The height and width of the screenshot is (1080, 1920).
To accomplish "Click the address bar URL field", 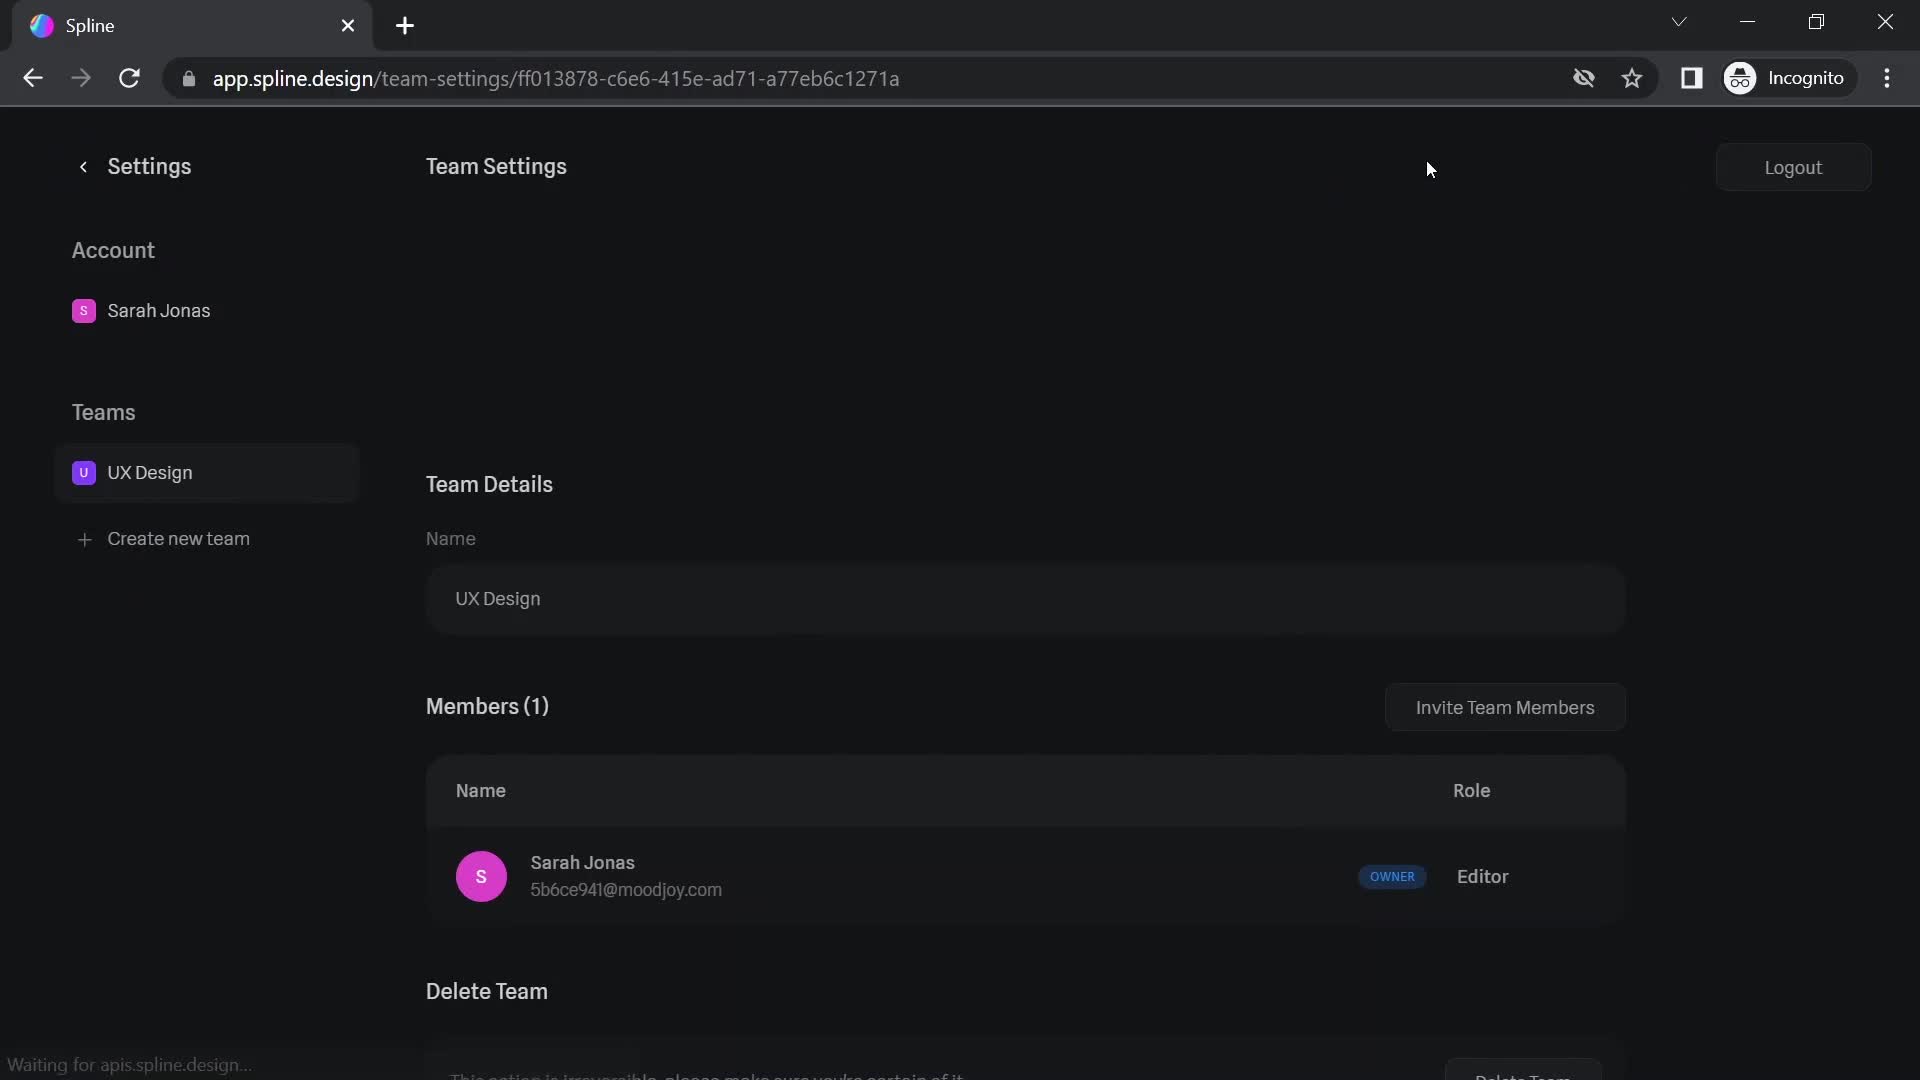I will (x=556, y=79).
